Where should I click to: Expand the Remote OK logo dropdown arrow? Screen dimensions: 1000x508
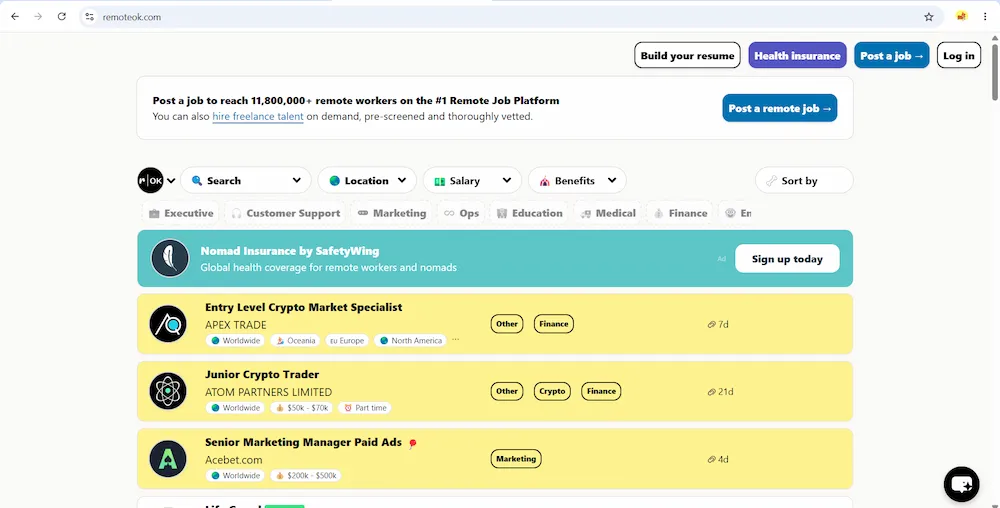(x=171, y=181)
